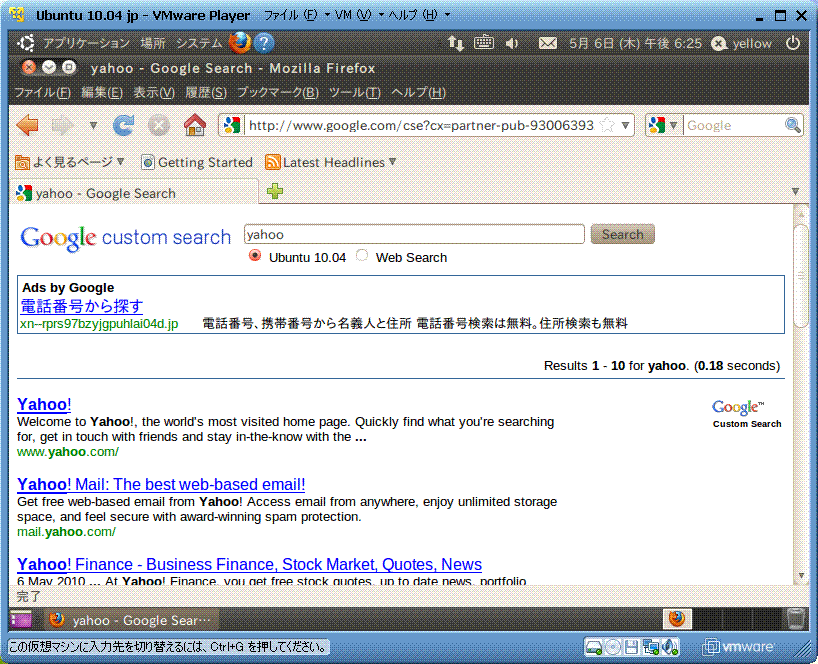Screen dimensions: 818x664
Task: Open the Ubuntu help icon in the top panel
Action: point(264,43)
